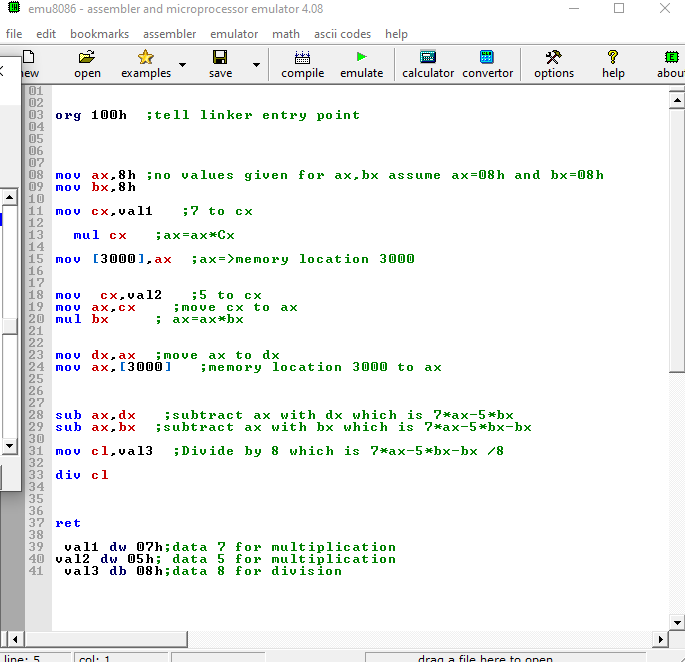This screenshot has width=685, height=662.
Task: Click the 'mov ax,[3000]' instruction
Action: (x=113, y=367)
